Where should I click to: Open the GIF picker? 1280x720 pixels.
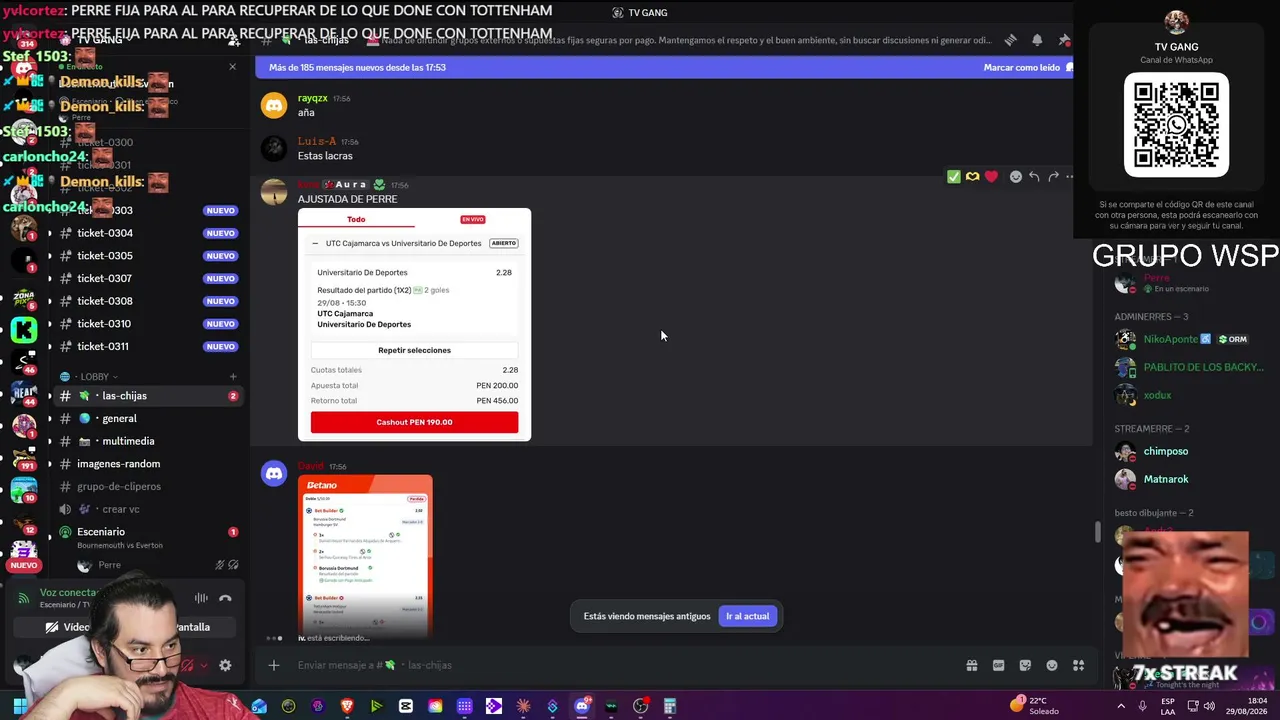point(998,665)
